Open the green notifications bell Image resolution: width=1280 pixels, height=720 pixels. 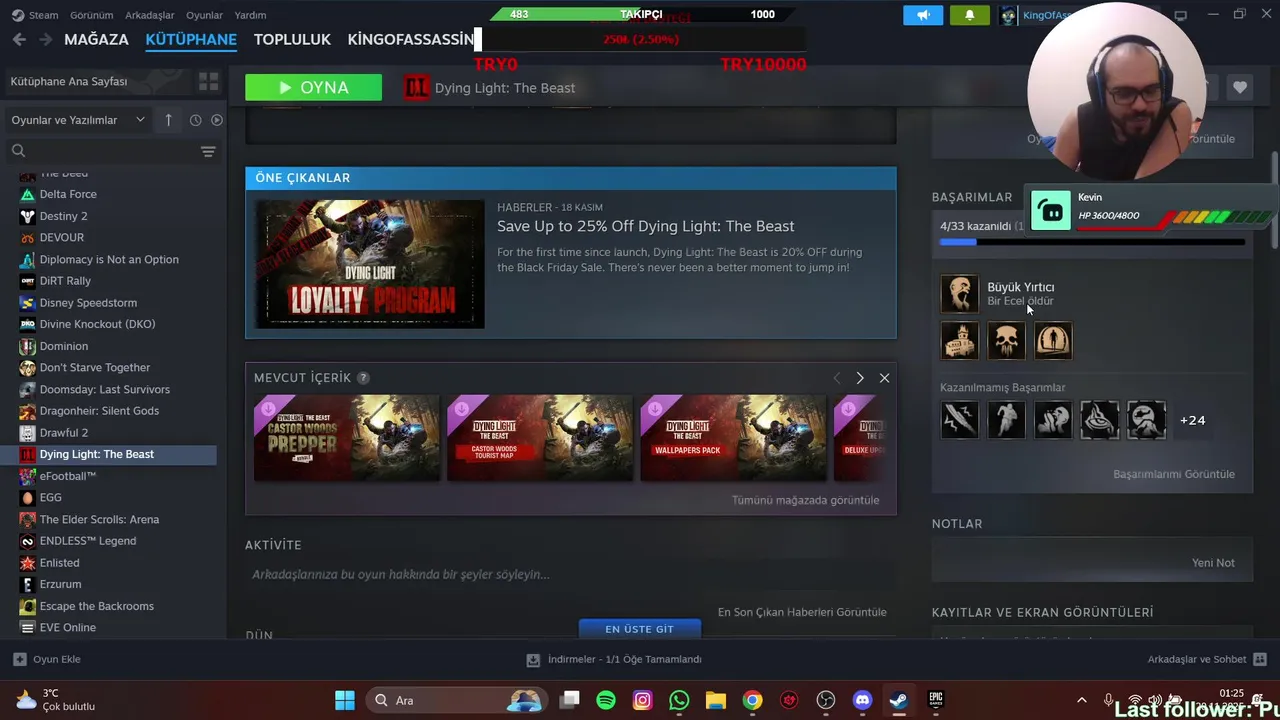[x=969, y=15]
